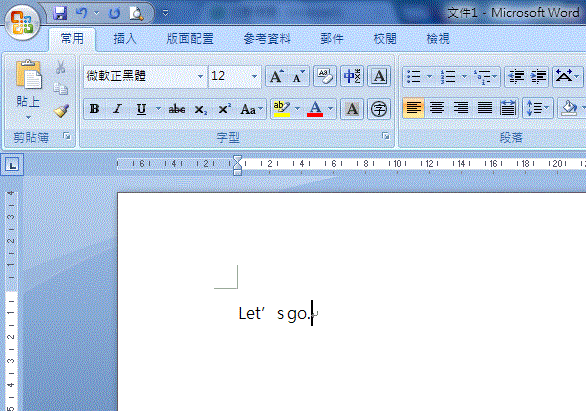Image resolution: width=586 pixels, height=411 pixels.
Task: Increase paragraph indent
Action: 538,76
